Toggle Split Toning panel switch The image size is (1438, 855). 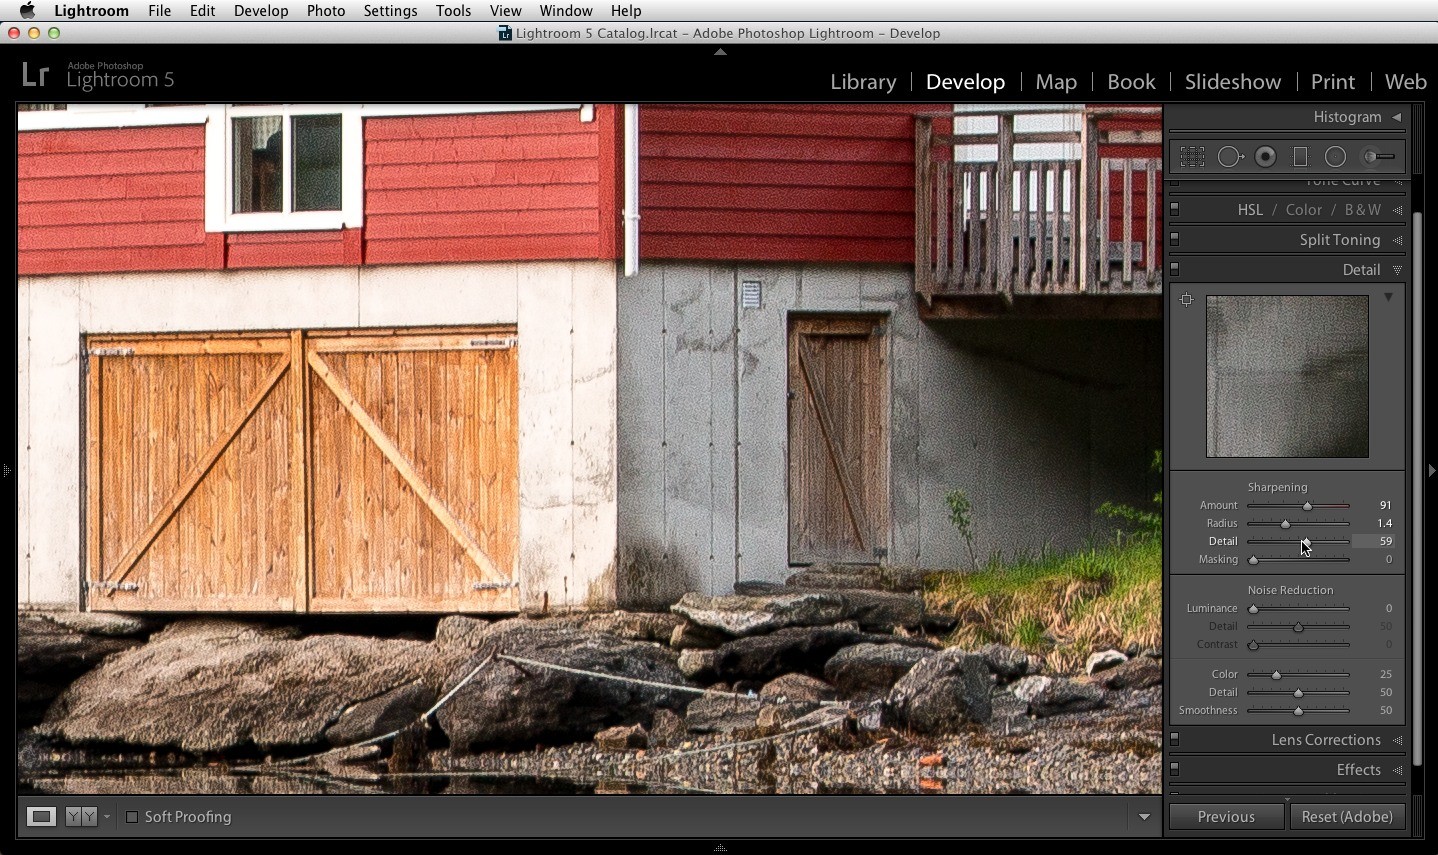point(1175,240)
